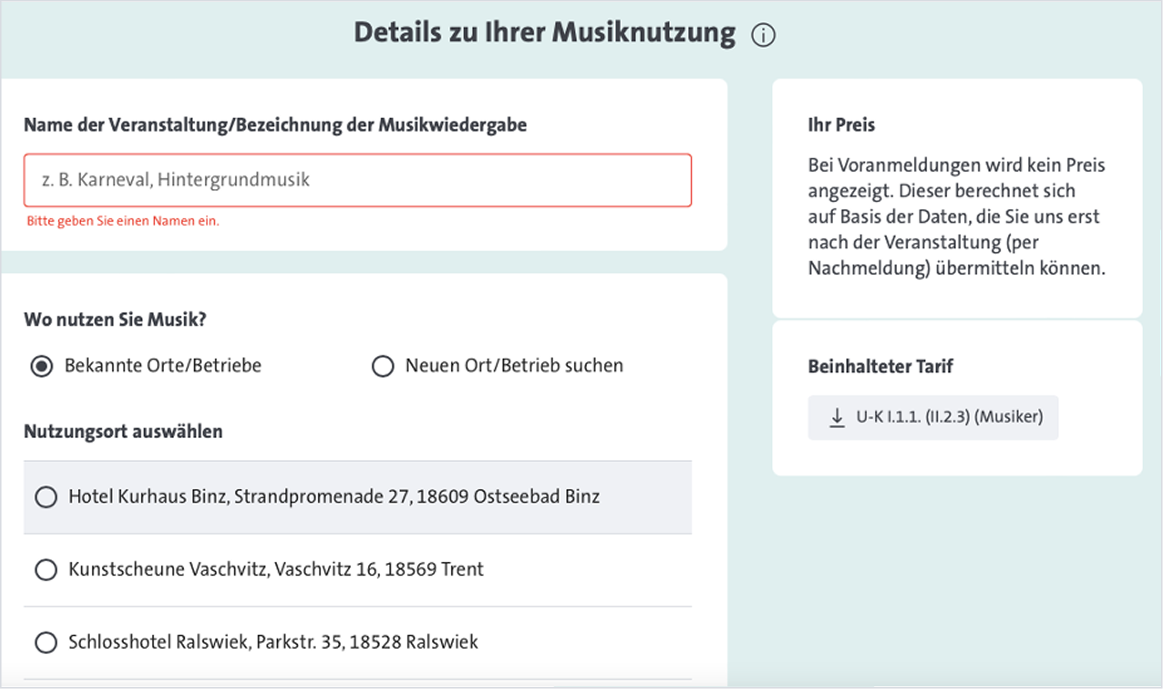Click the Kunstscheune Vaschvitz address text
1163x689 pixels.
pyautogui.click(x=276, y=570)
